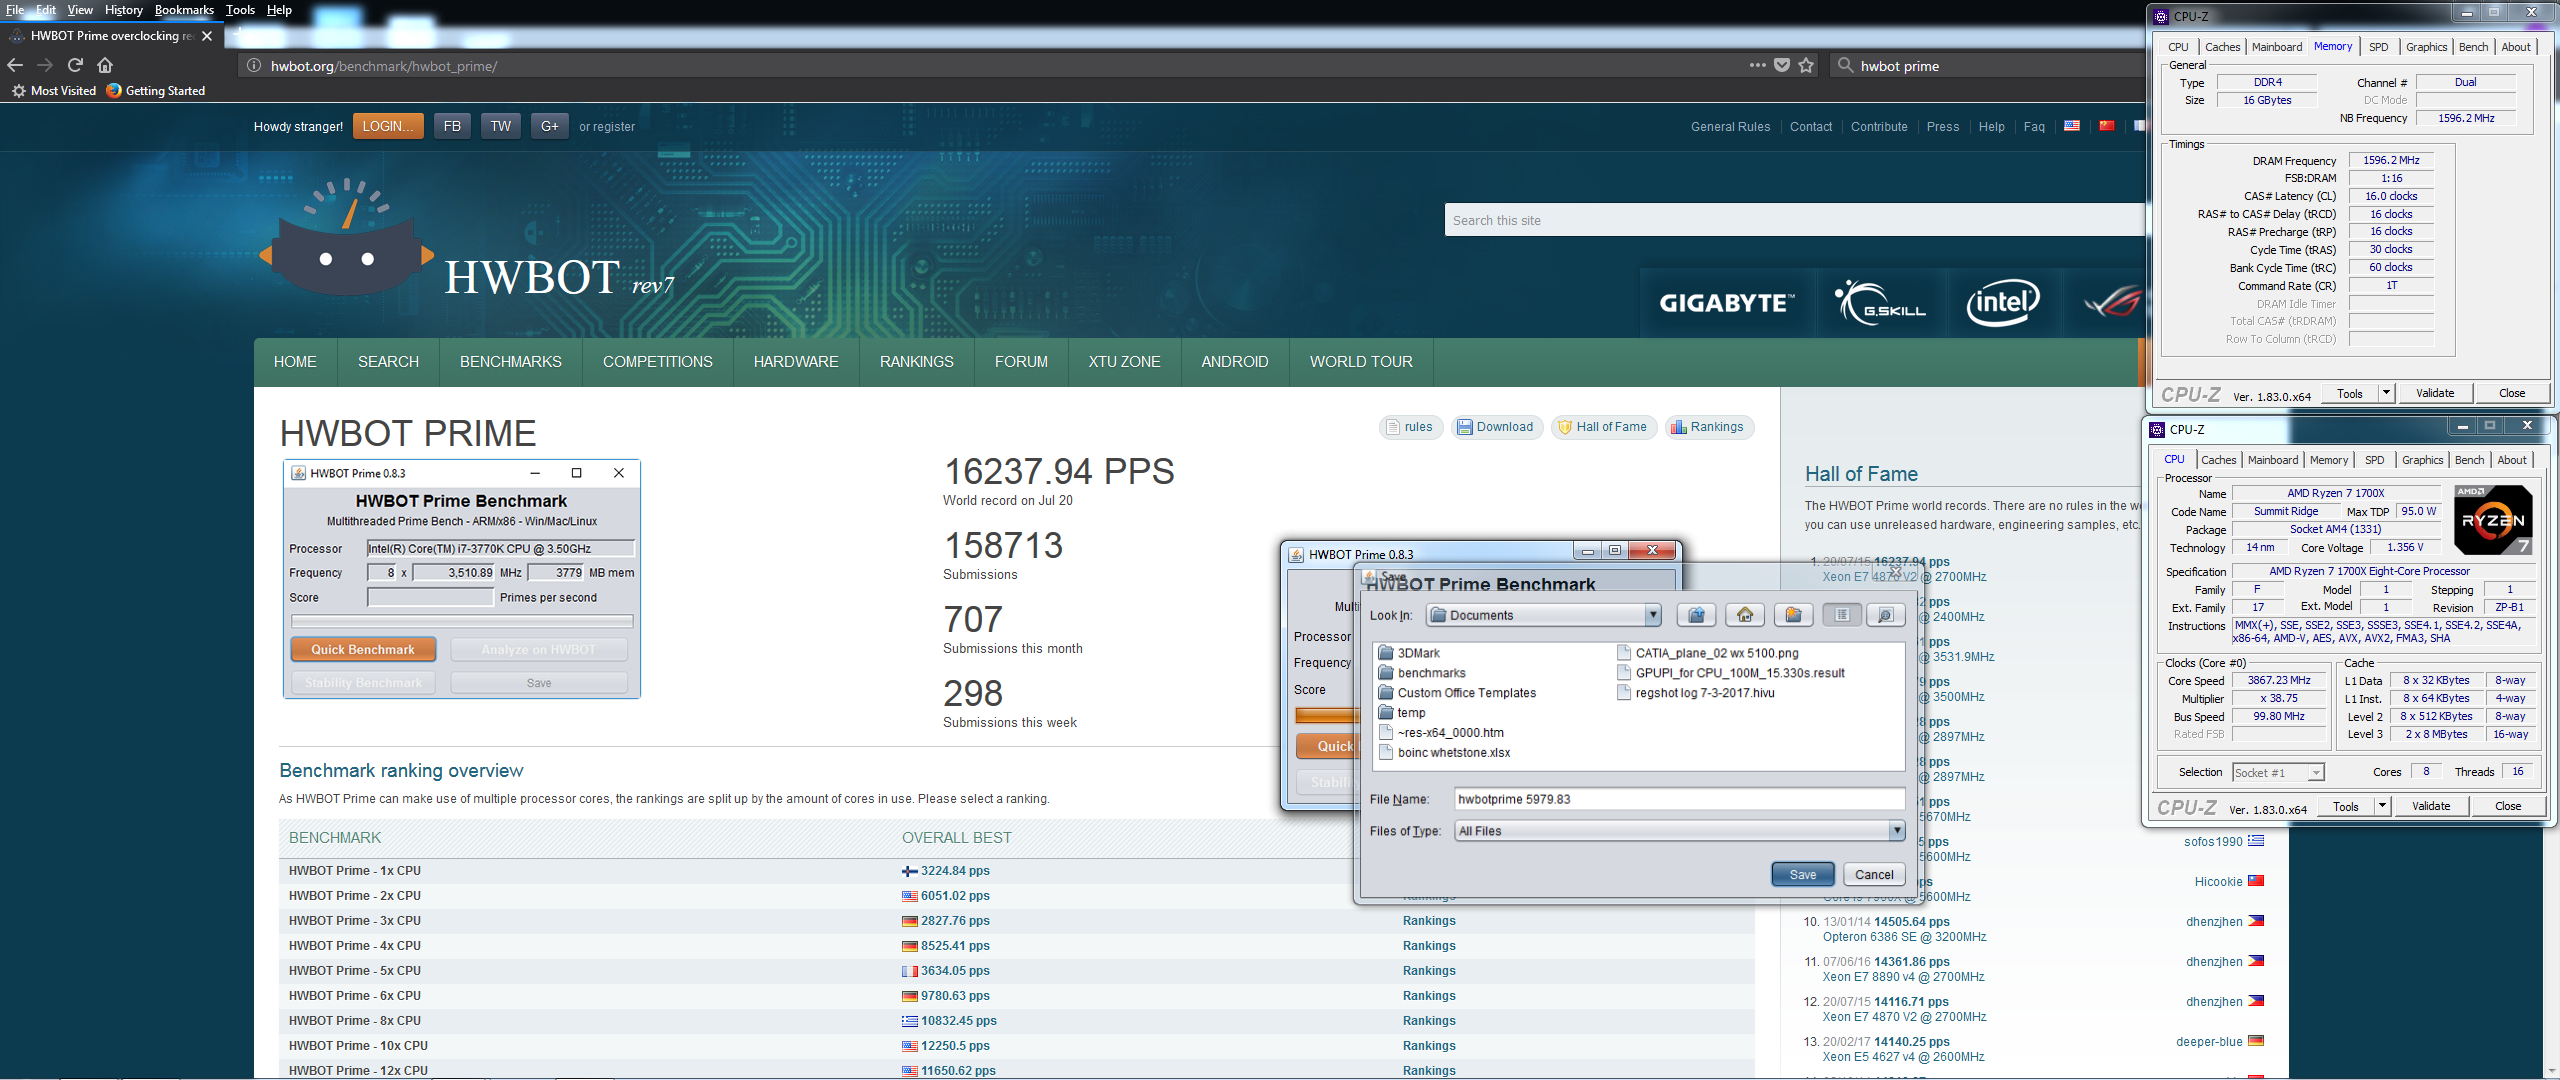
Task: Open RANKINGS in site navigation
Action: tap(917, 362)
